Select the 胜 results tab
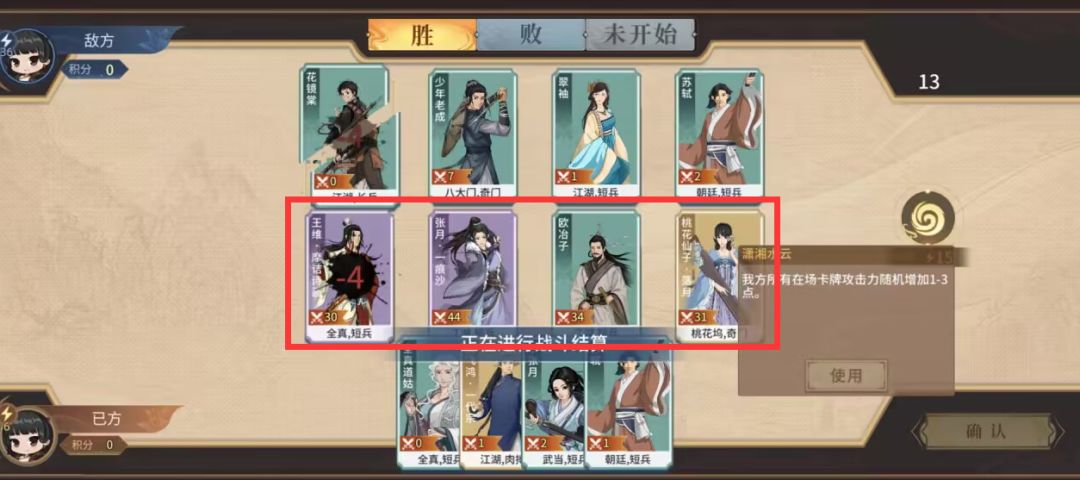Screen dimensions: 1080x480 422,34
